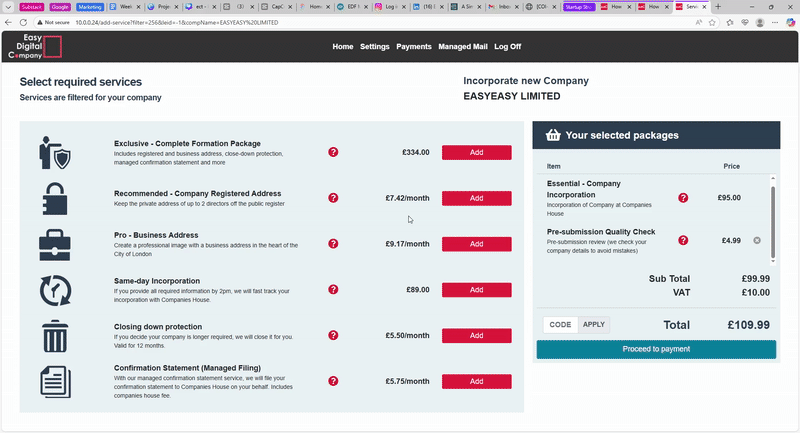Viewport: 800px width, 433px height.
Task: Go to Payments in navigation bar
Action: point(413,46)
